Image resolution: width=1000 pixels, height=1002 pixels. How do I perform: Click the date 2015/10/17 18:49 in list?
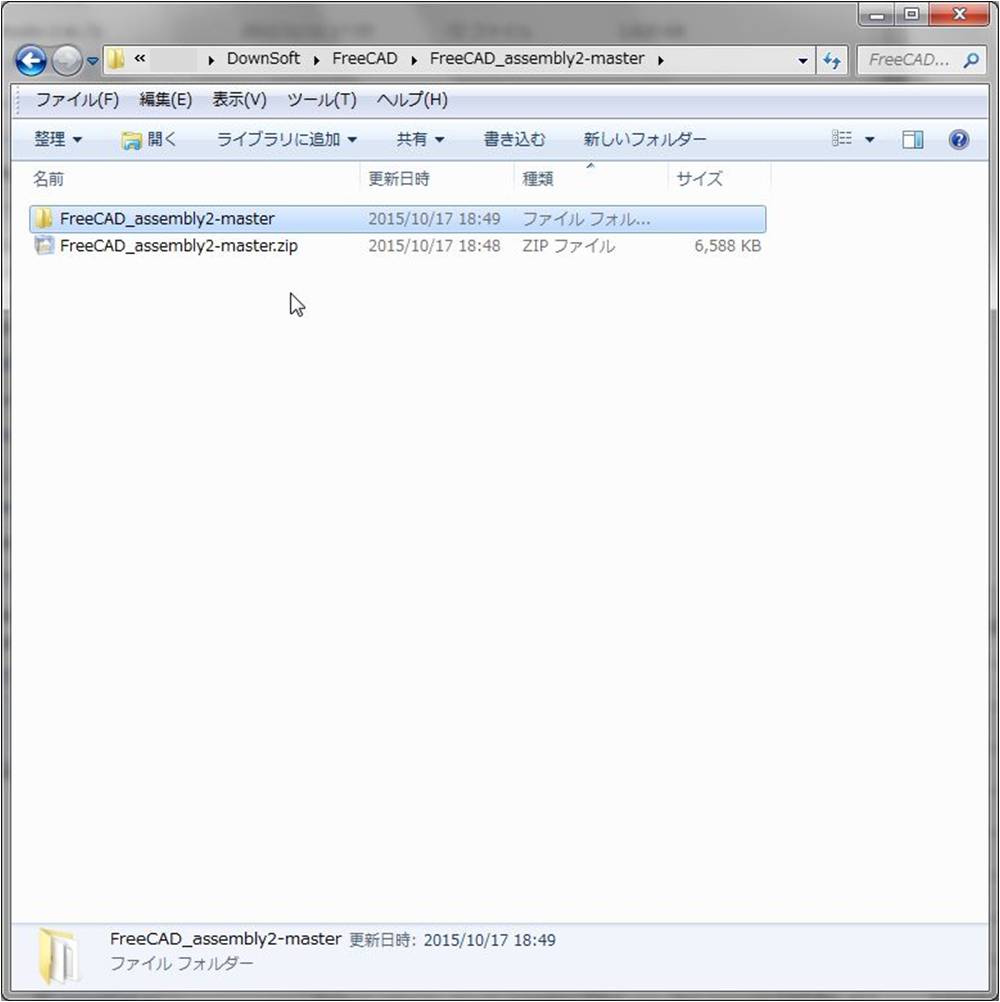tap(434, 219)
